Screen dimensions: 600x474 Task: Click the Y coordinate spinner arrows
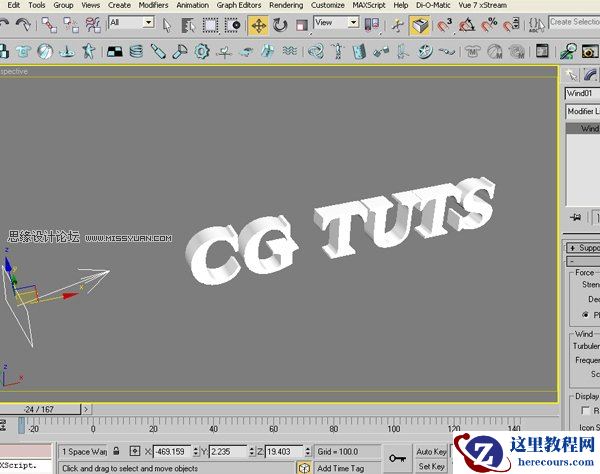click(x=252, y=452)
